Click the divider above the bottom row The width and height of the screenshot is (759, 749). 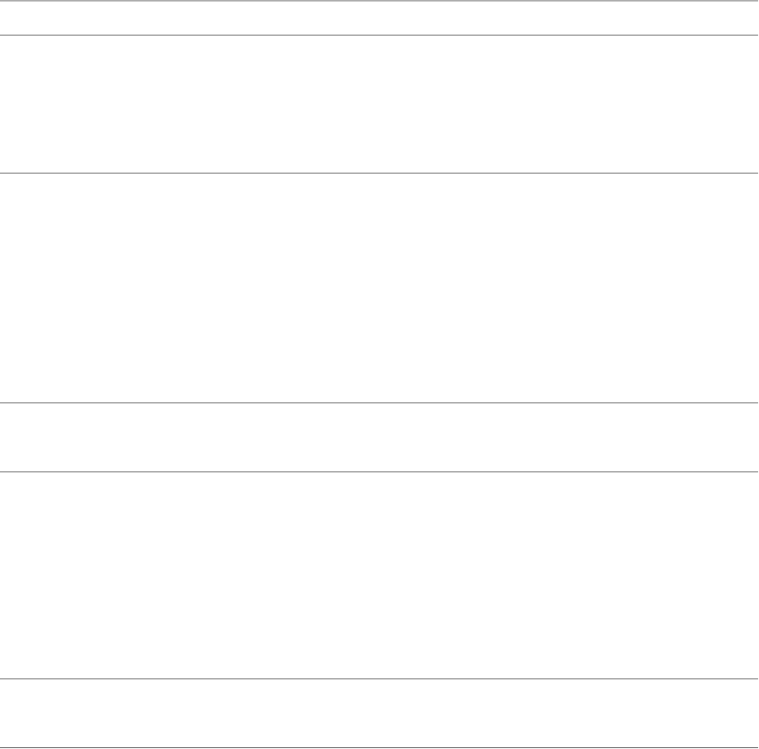click(x=379, y=680)
